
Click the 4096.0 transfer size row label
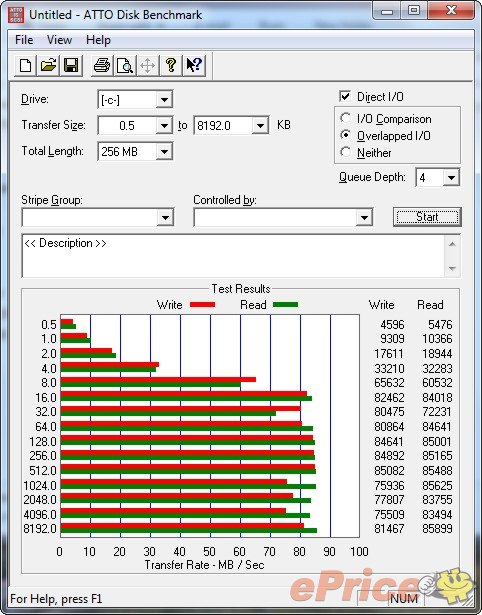[x=40, y=515]
